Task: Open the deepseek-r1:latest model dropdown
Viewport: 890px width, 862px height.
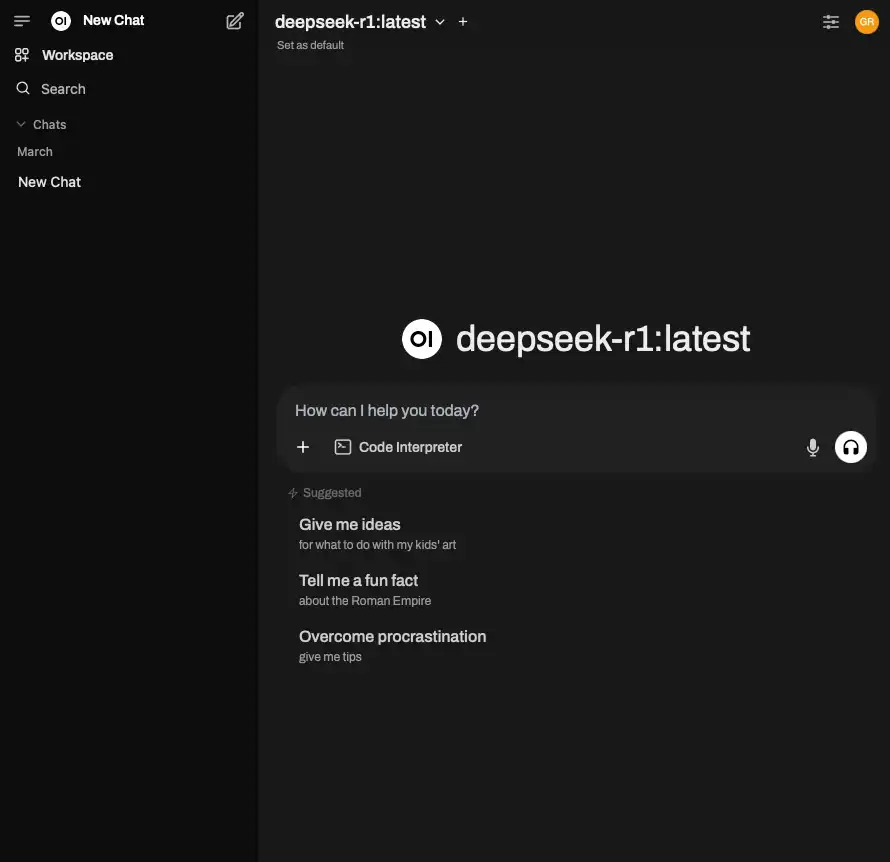Action: [x=350, y=22]
